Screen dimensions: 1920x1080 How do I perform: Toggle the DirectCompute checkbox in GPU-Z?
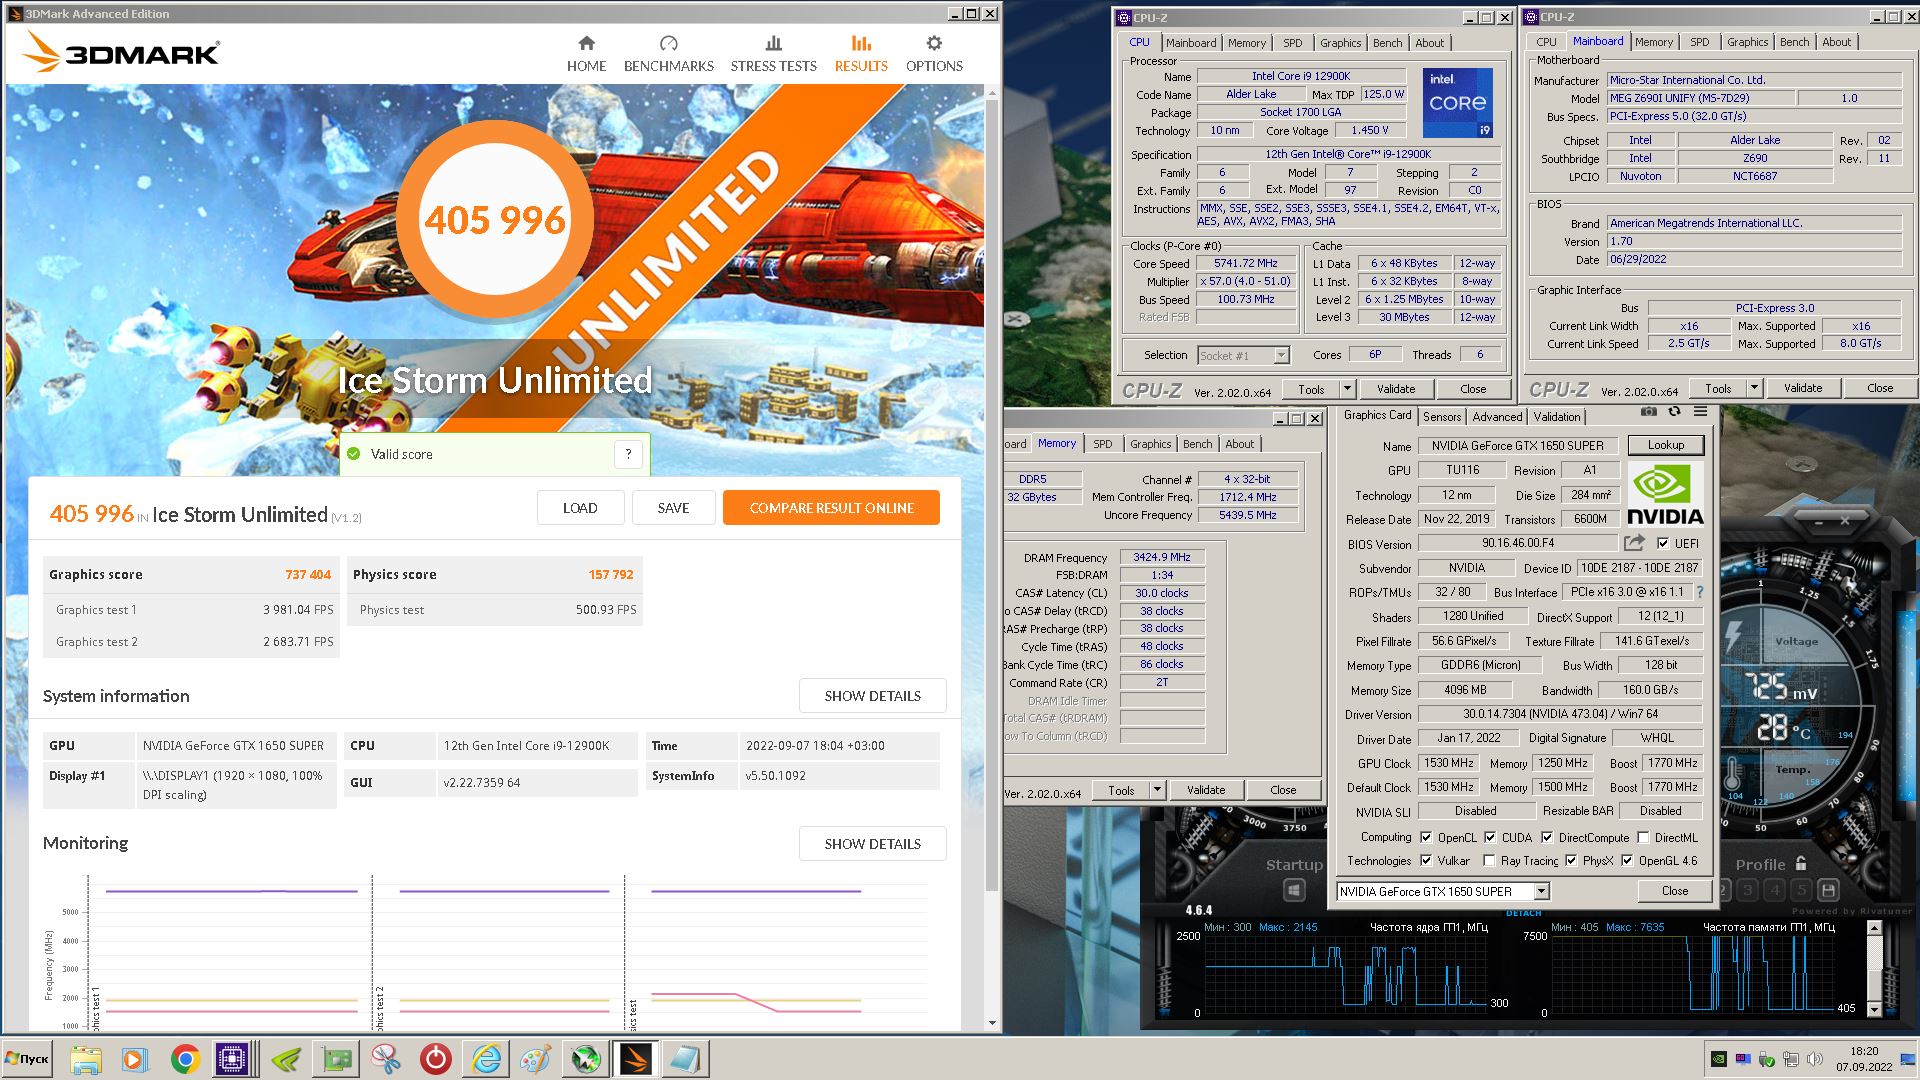click(x=1547, y=837)
